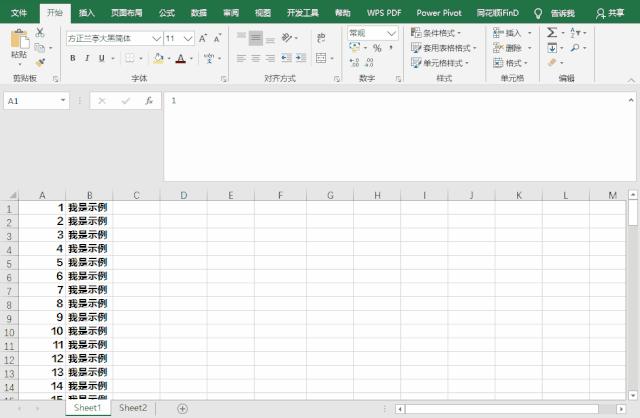Click the Paste clipboard icon
This screenshot has width=640, height=418.
tap(19, 39)
